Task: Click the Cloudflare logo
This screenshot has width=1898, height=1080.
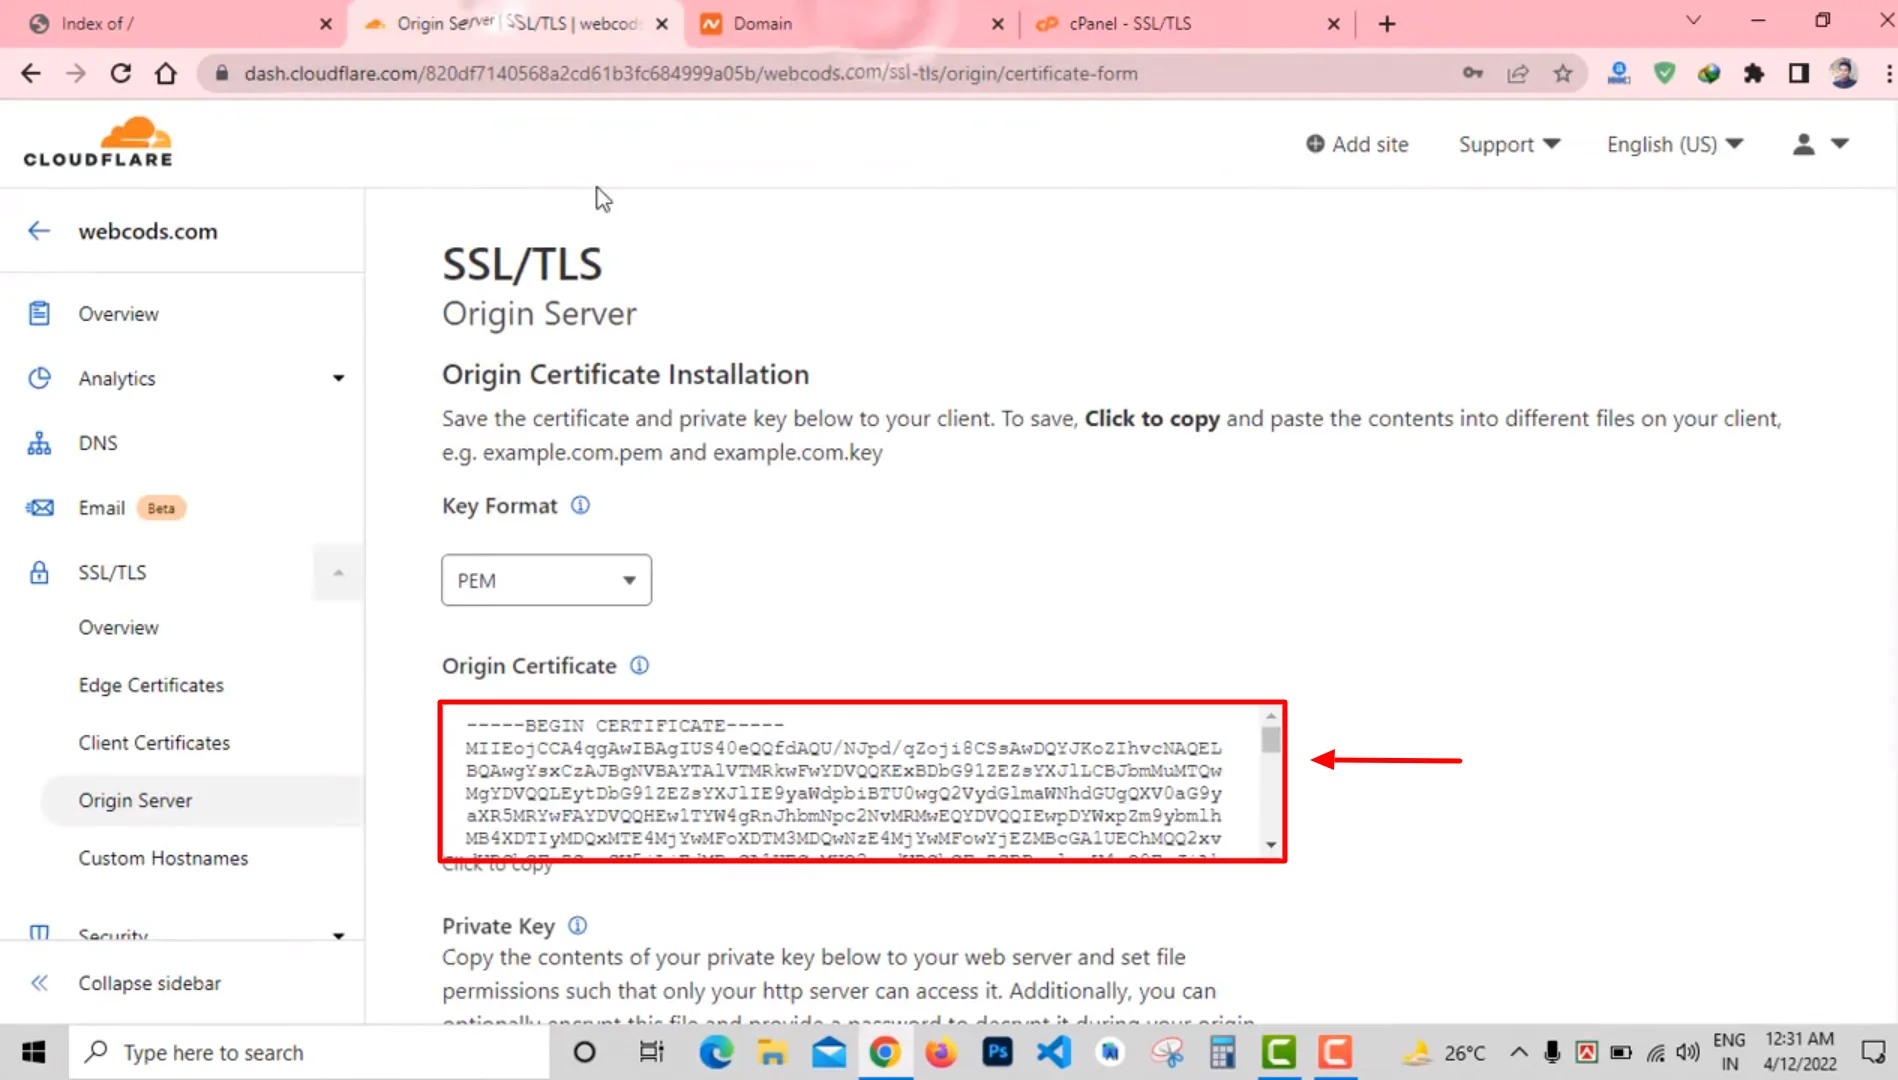Action: pos(98,142)
